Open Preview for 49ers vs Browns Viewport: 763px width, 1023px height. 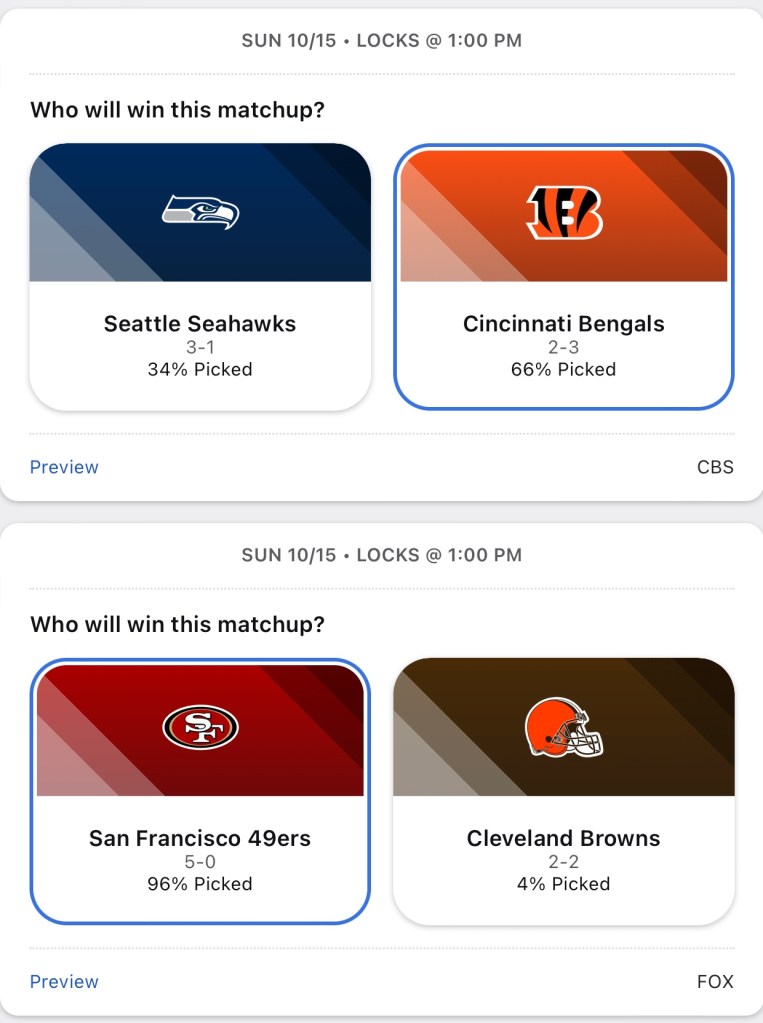click(x=64, y=982)
